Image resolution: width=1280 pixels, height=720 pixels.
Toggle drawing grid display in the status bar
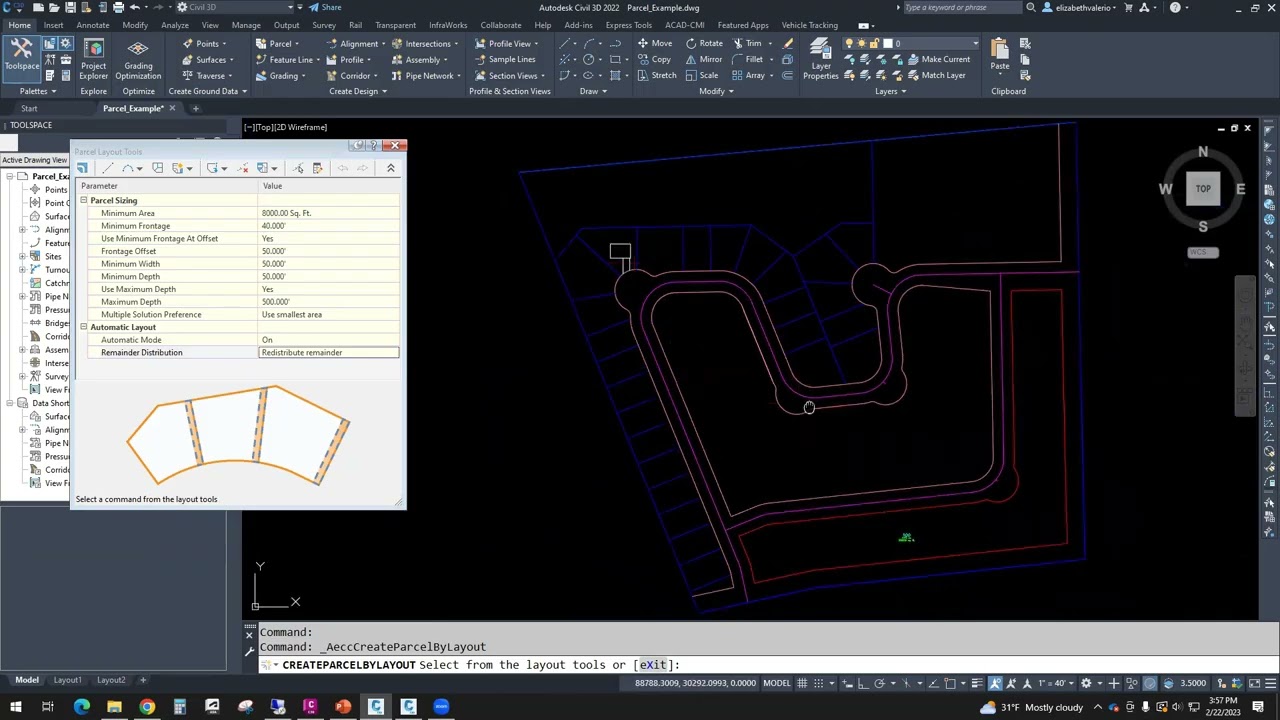coord(801,683)
